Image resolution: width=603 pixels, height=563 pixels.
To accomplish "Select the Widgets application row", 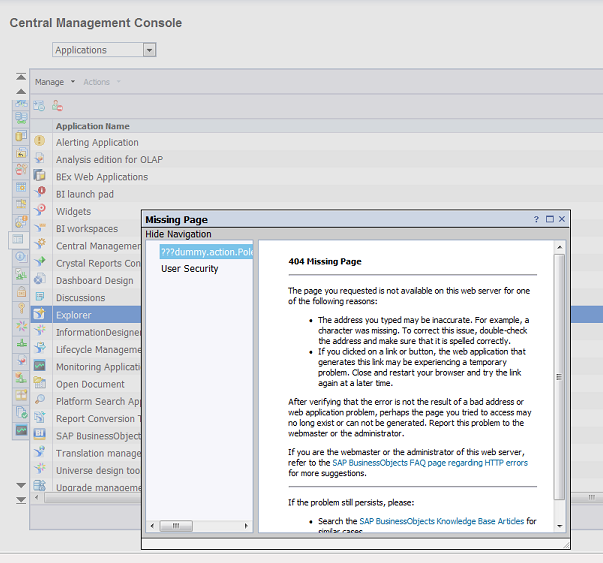I will point(86,211).
